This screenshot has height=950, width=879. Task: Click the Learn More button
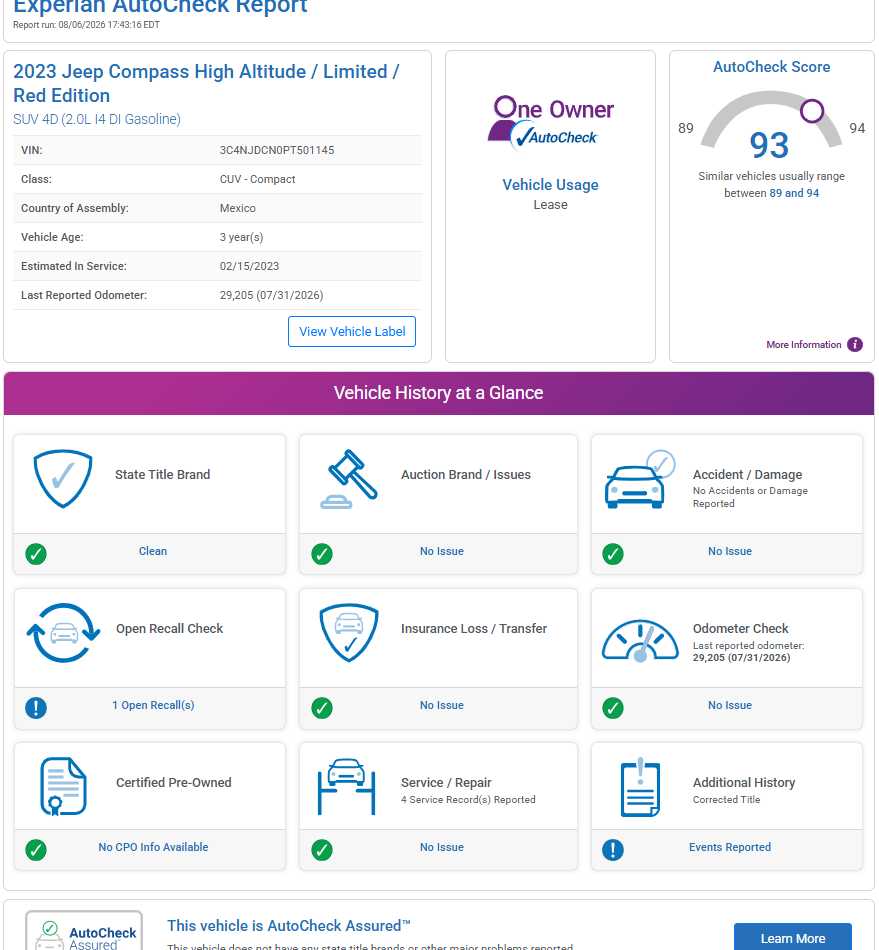[x=792, y=937]
